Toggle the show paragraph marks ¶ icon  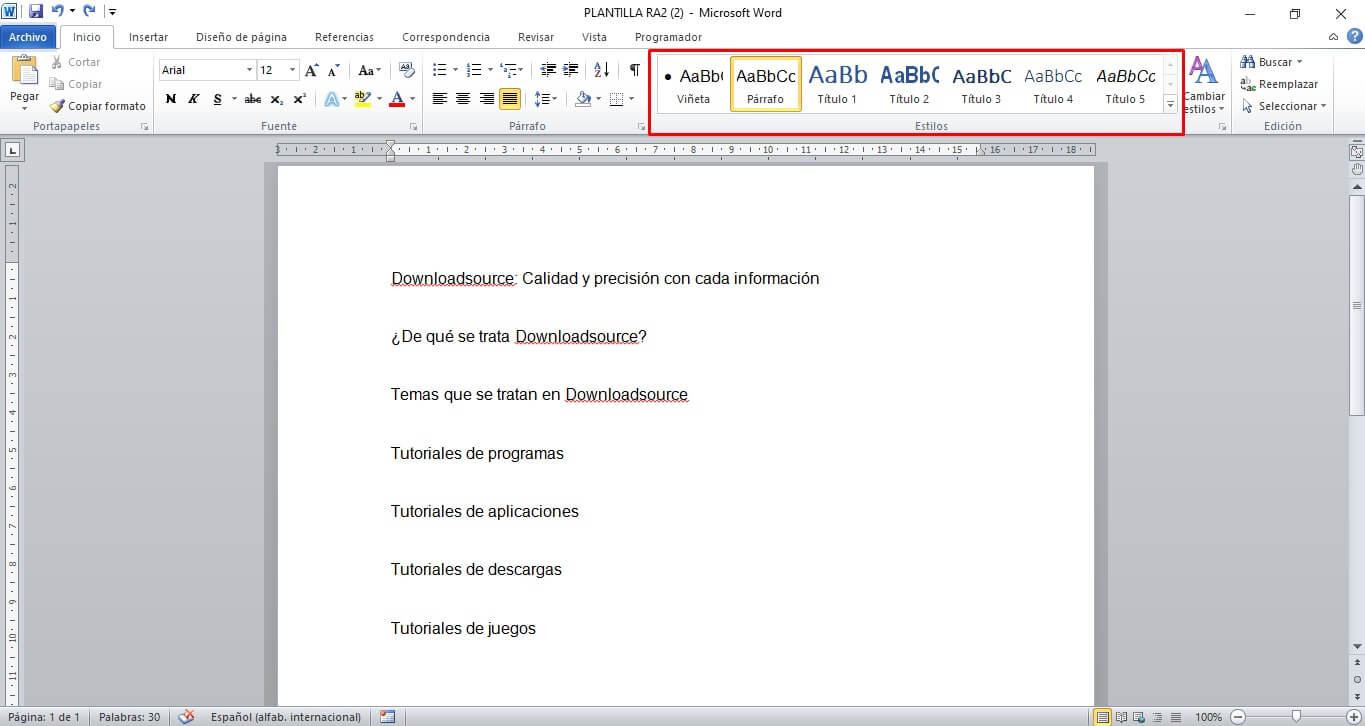(x=634, y=70)
